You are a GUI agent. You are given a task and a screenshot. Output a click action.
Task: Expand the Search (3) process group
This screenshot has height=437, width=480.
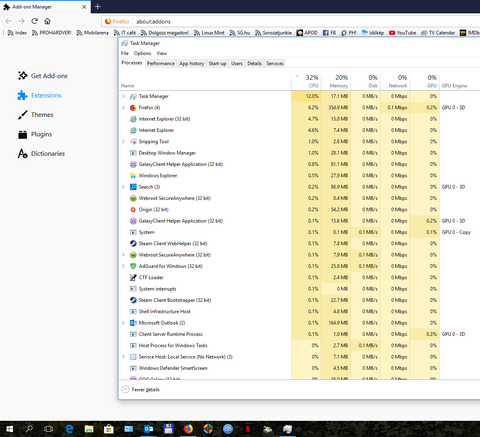(x=123, y=187)
